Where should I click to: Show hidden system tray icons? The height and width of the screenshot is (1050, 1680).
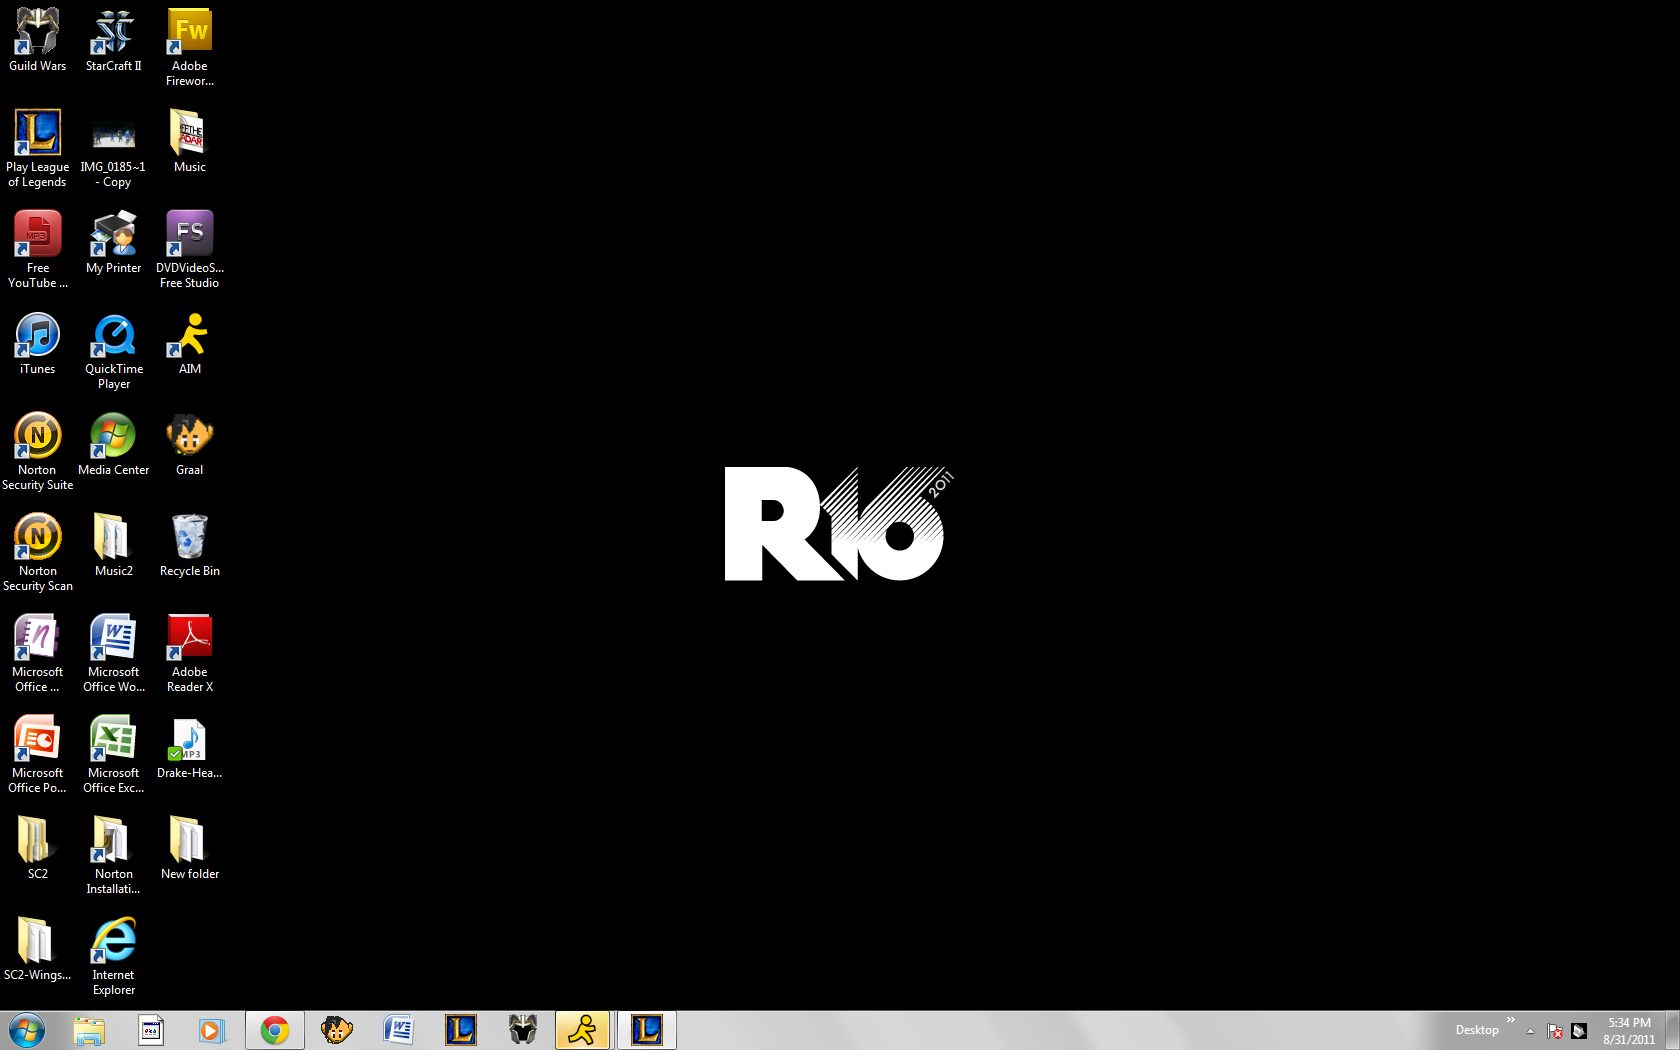[1530, 1031]
